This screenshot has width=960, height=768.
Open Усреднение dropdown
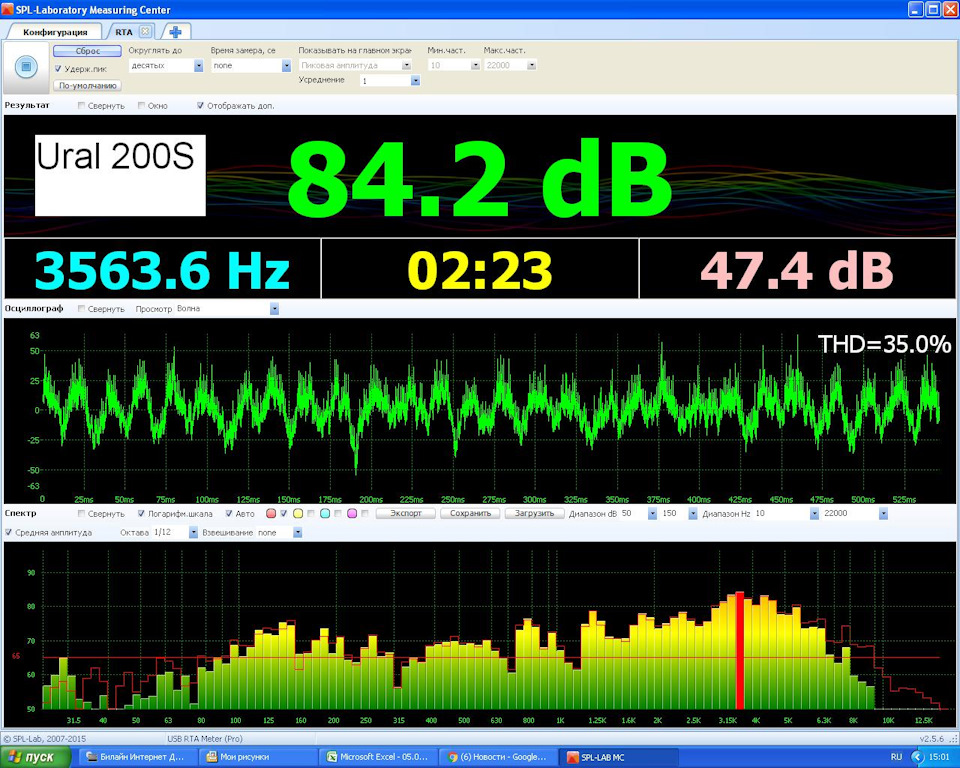tap(416, 80)
